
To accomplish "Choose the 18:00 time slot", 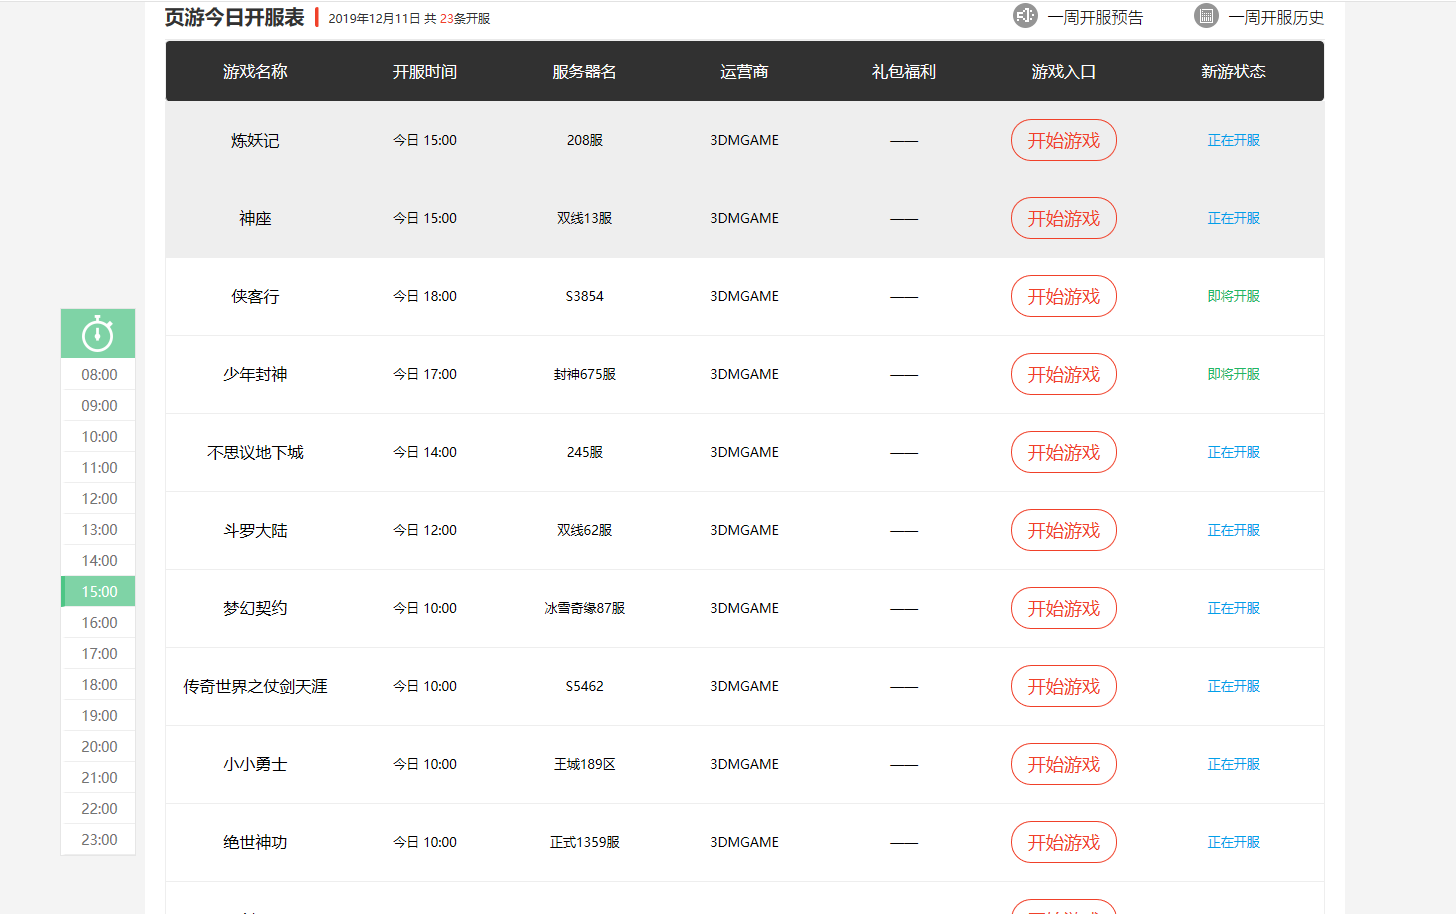I will coord(99,684).
